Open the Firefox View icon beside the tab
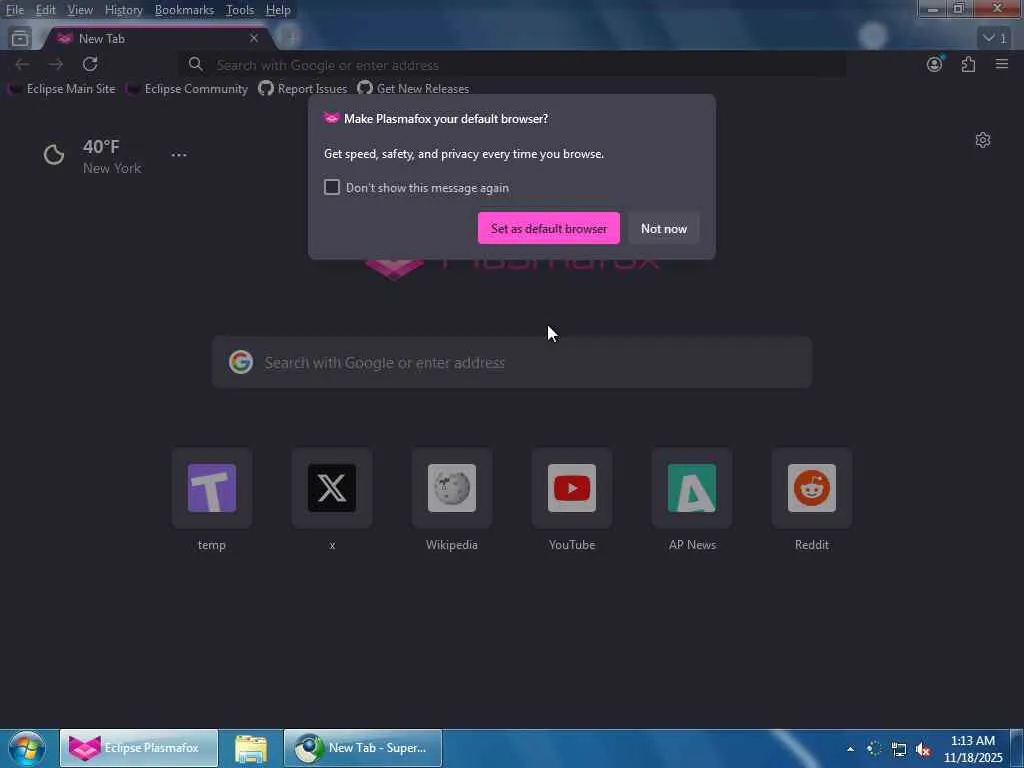 coord(20,39)
